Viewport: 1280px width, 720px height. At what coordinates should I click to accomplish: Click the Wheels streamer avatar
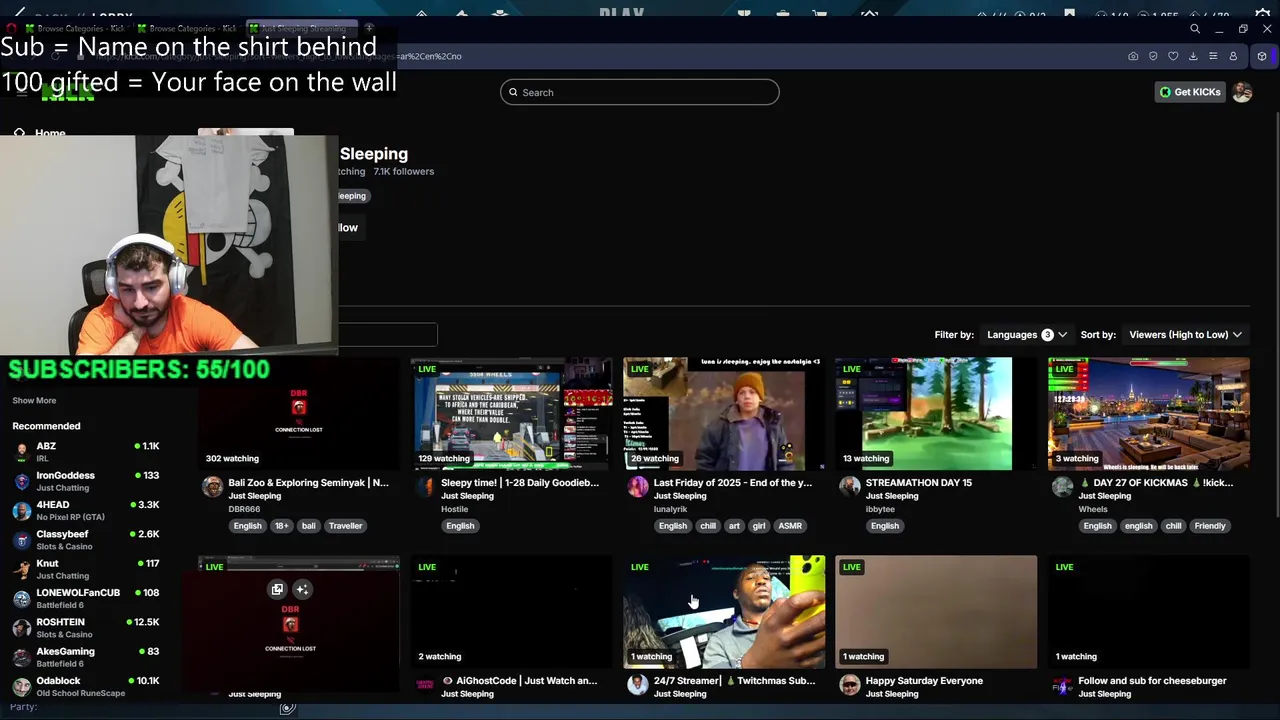pyautogui.click(x=1062, y=487)
